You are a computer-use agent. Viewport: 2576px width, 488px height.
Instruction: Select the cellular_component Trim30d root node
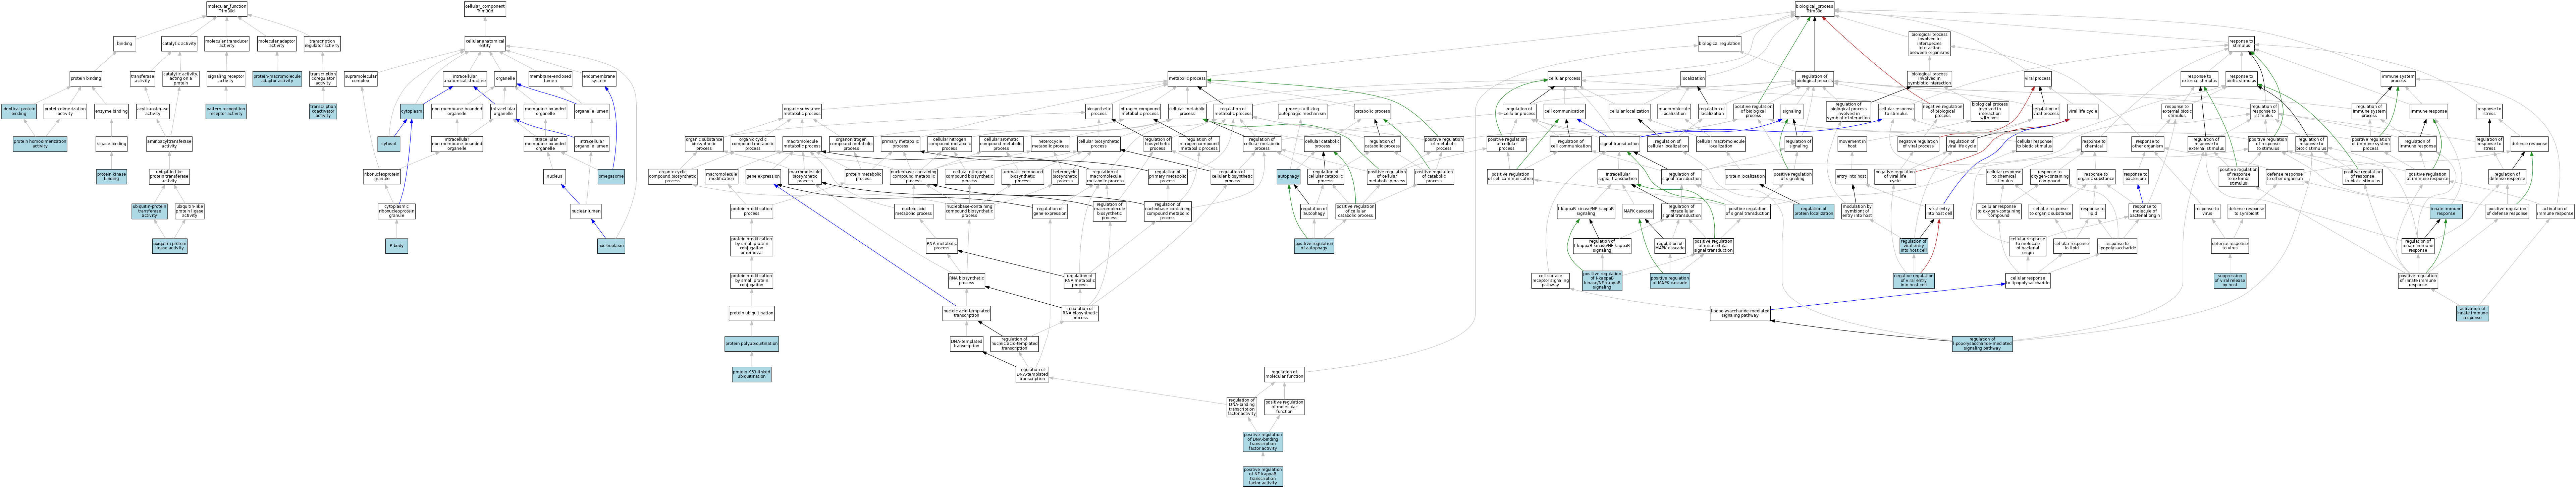pyautogui.click(x=485, y=9)
